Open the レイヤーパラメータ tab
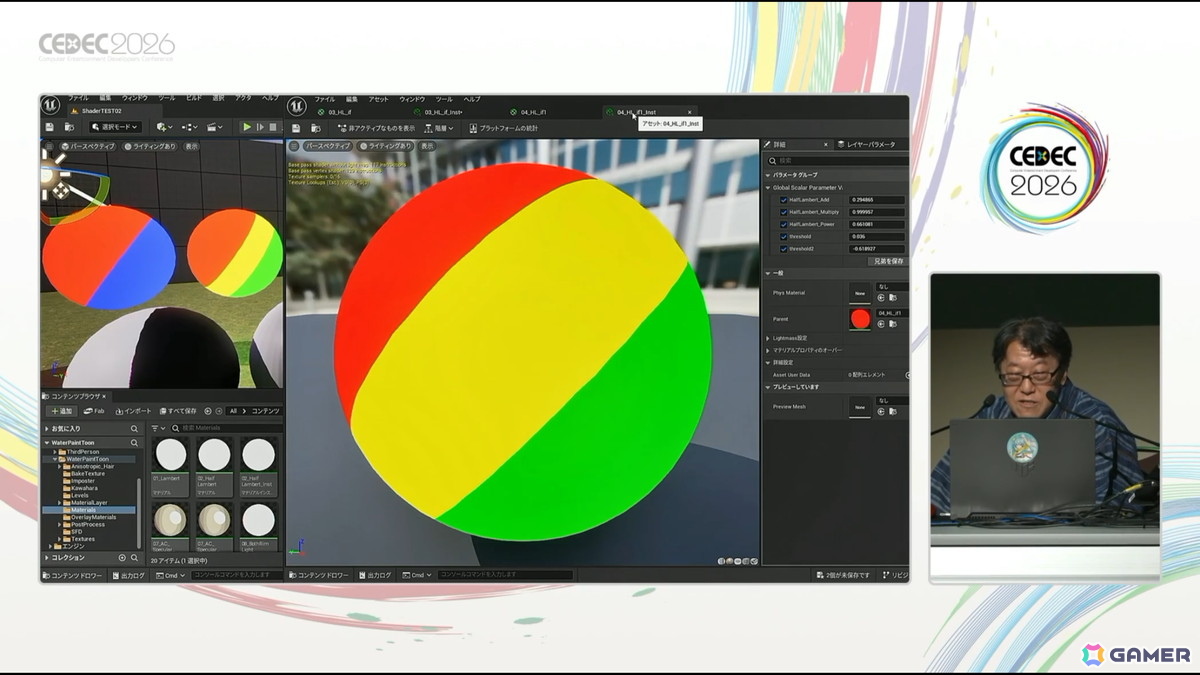 (872, 145)
